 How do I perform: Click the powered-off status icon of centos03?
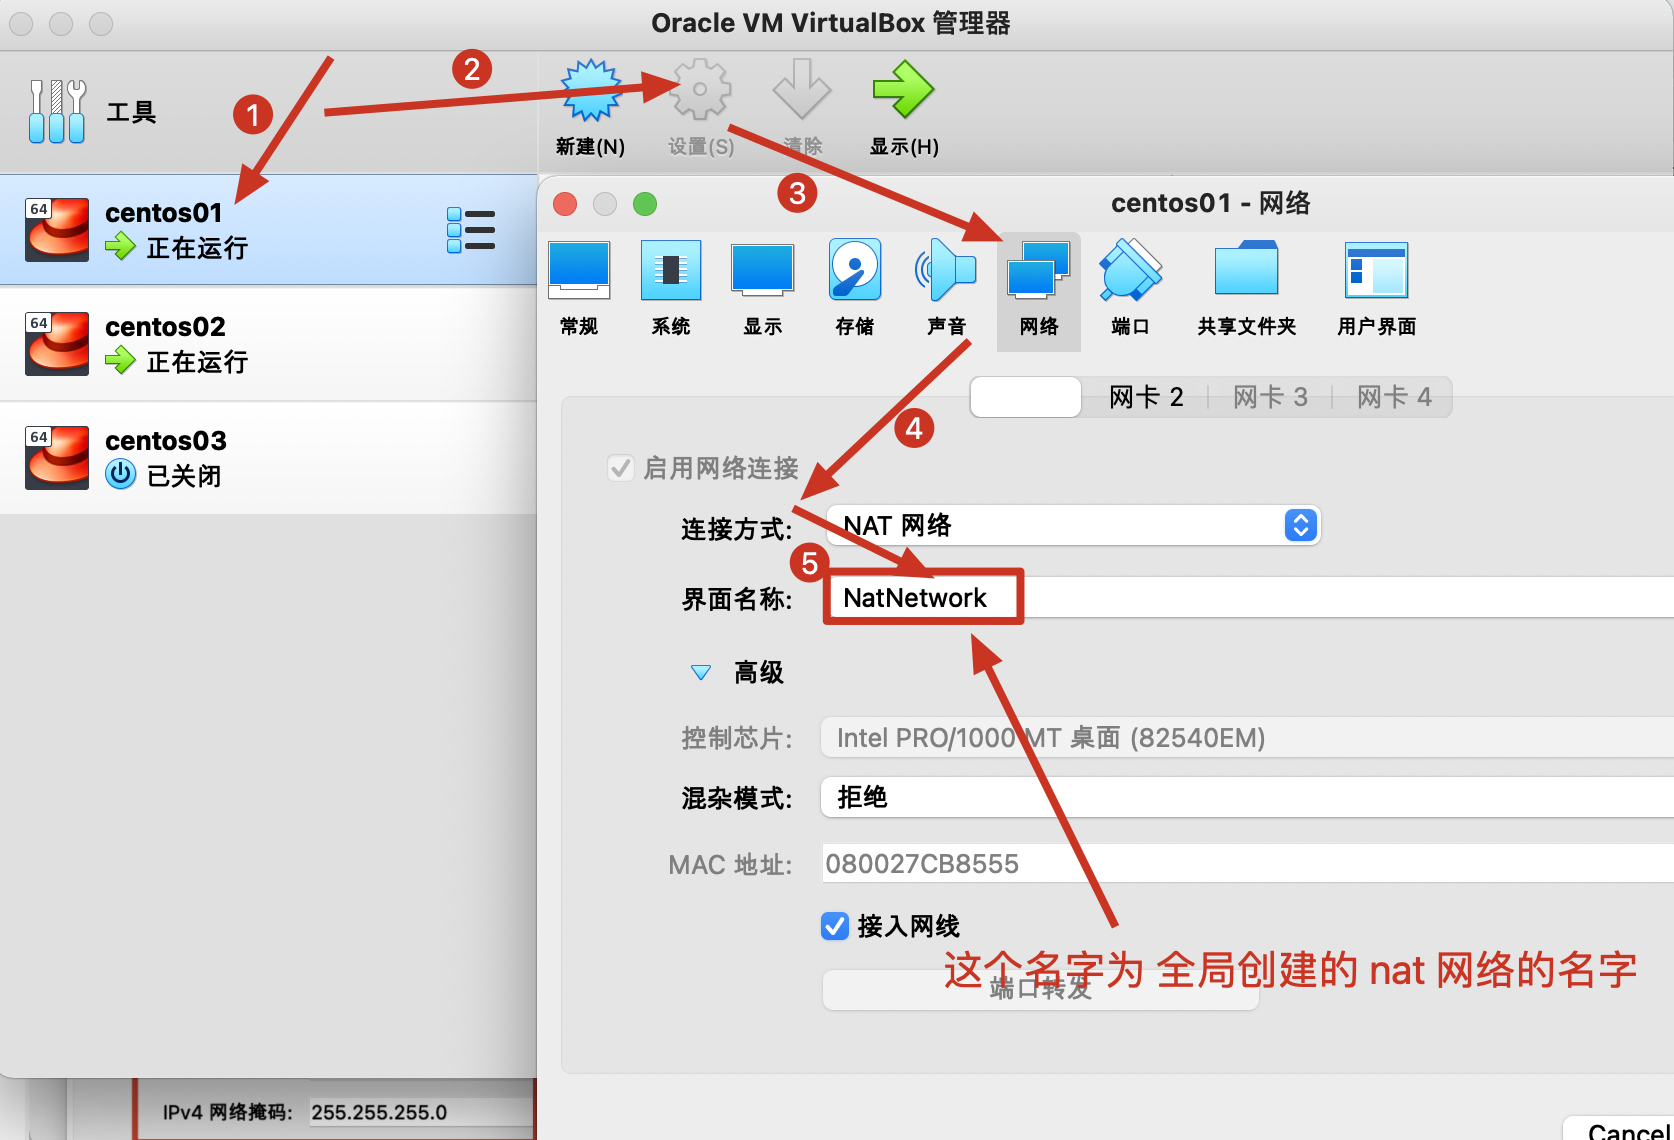click(120, 474)
